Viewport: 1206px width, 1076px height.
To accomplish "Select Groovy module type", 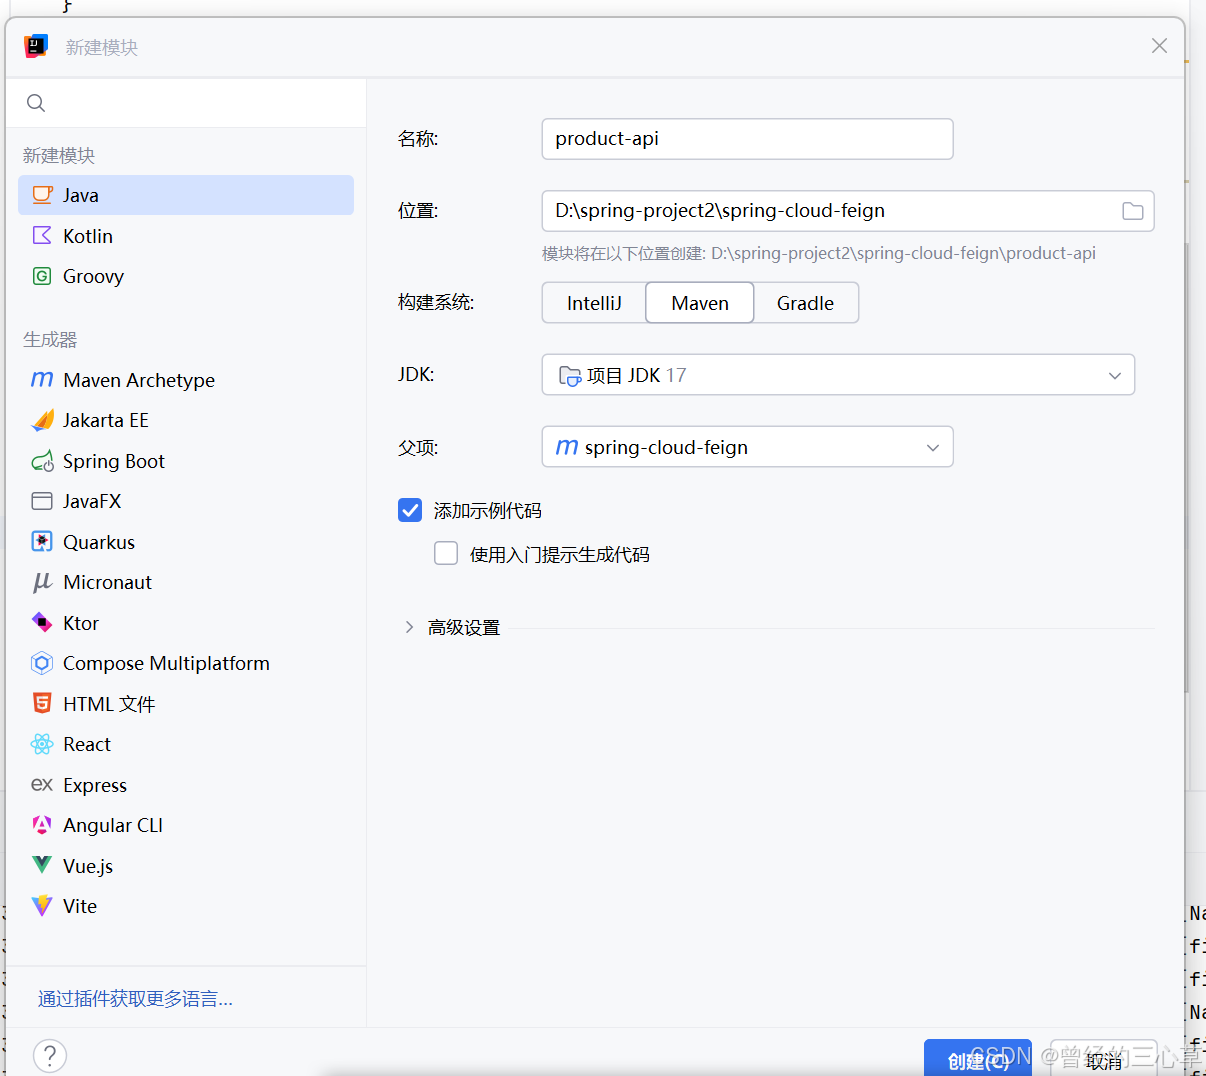I will [x=186, y=276].
